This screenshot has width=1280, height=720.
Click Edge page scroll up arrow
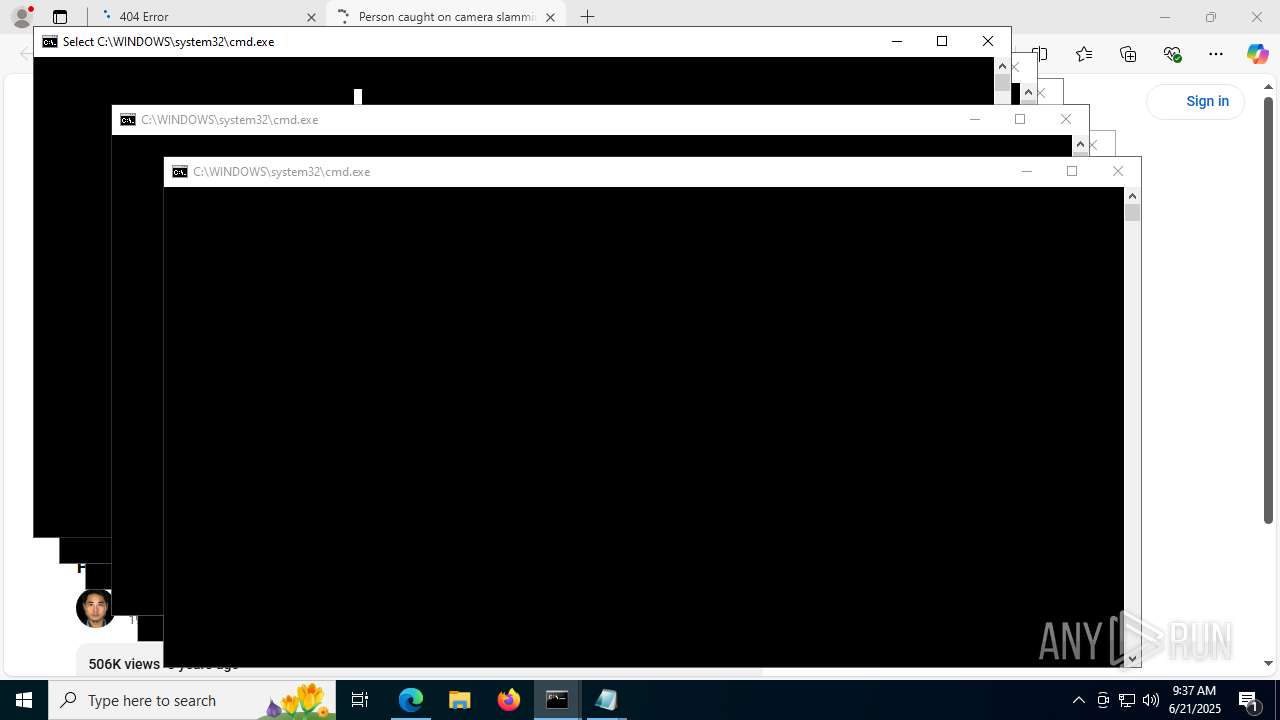(1268, 86)
